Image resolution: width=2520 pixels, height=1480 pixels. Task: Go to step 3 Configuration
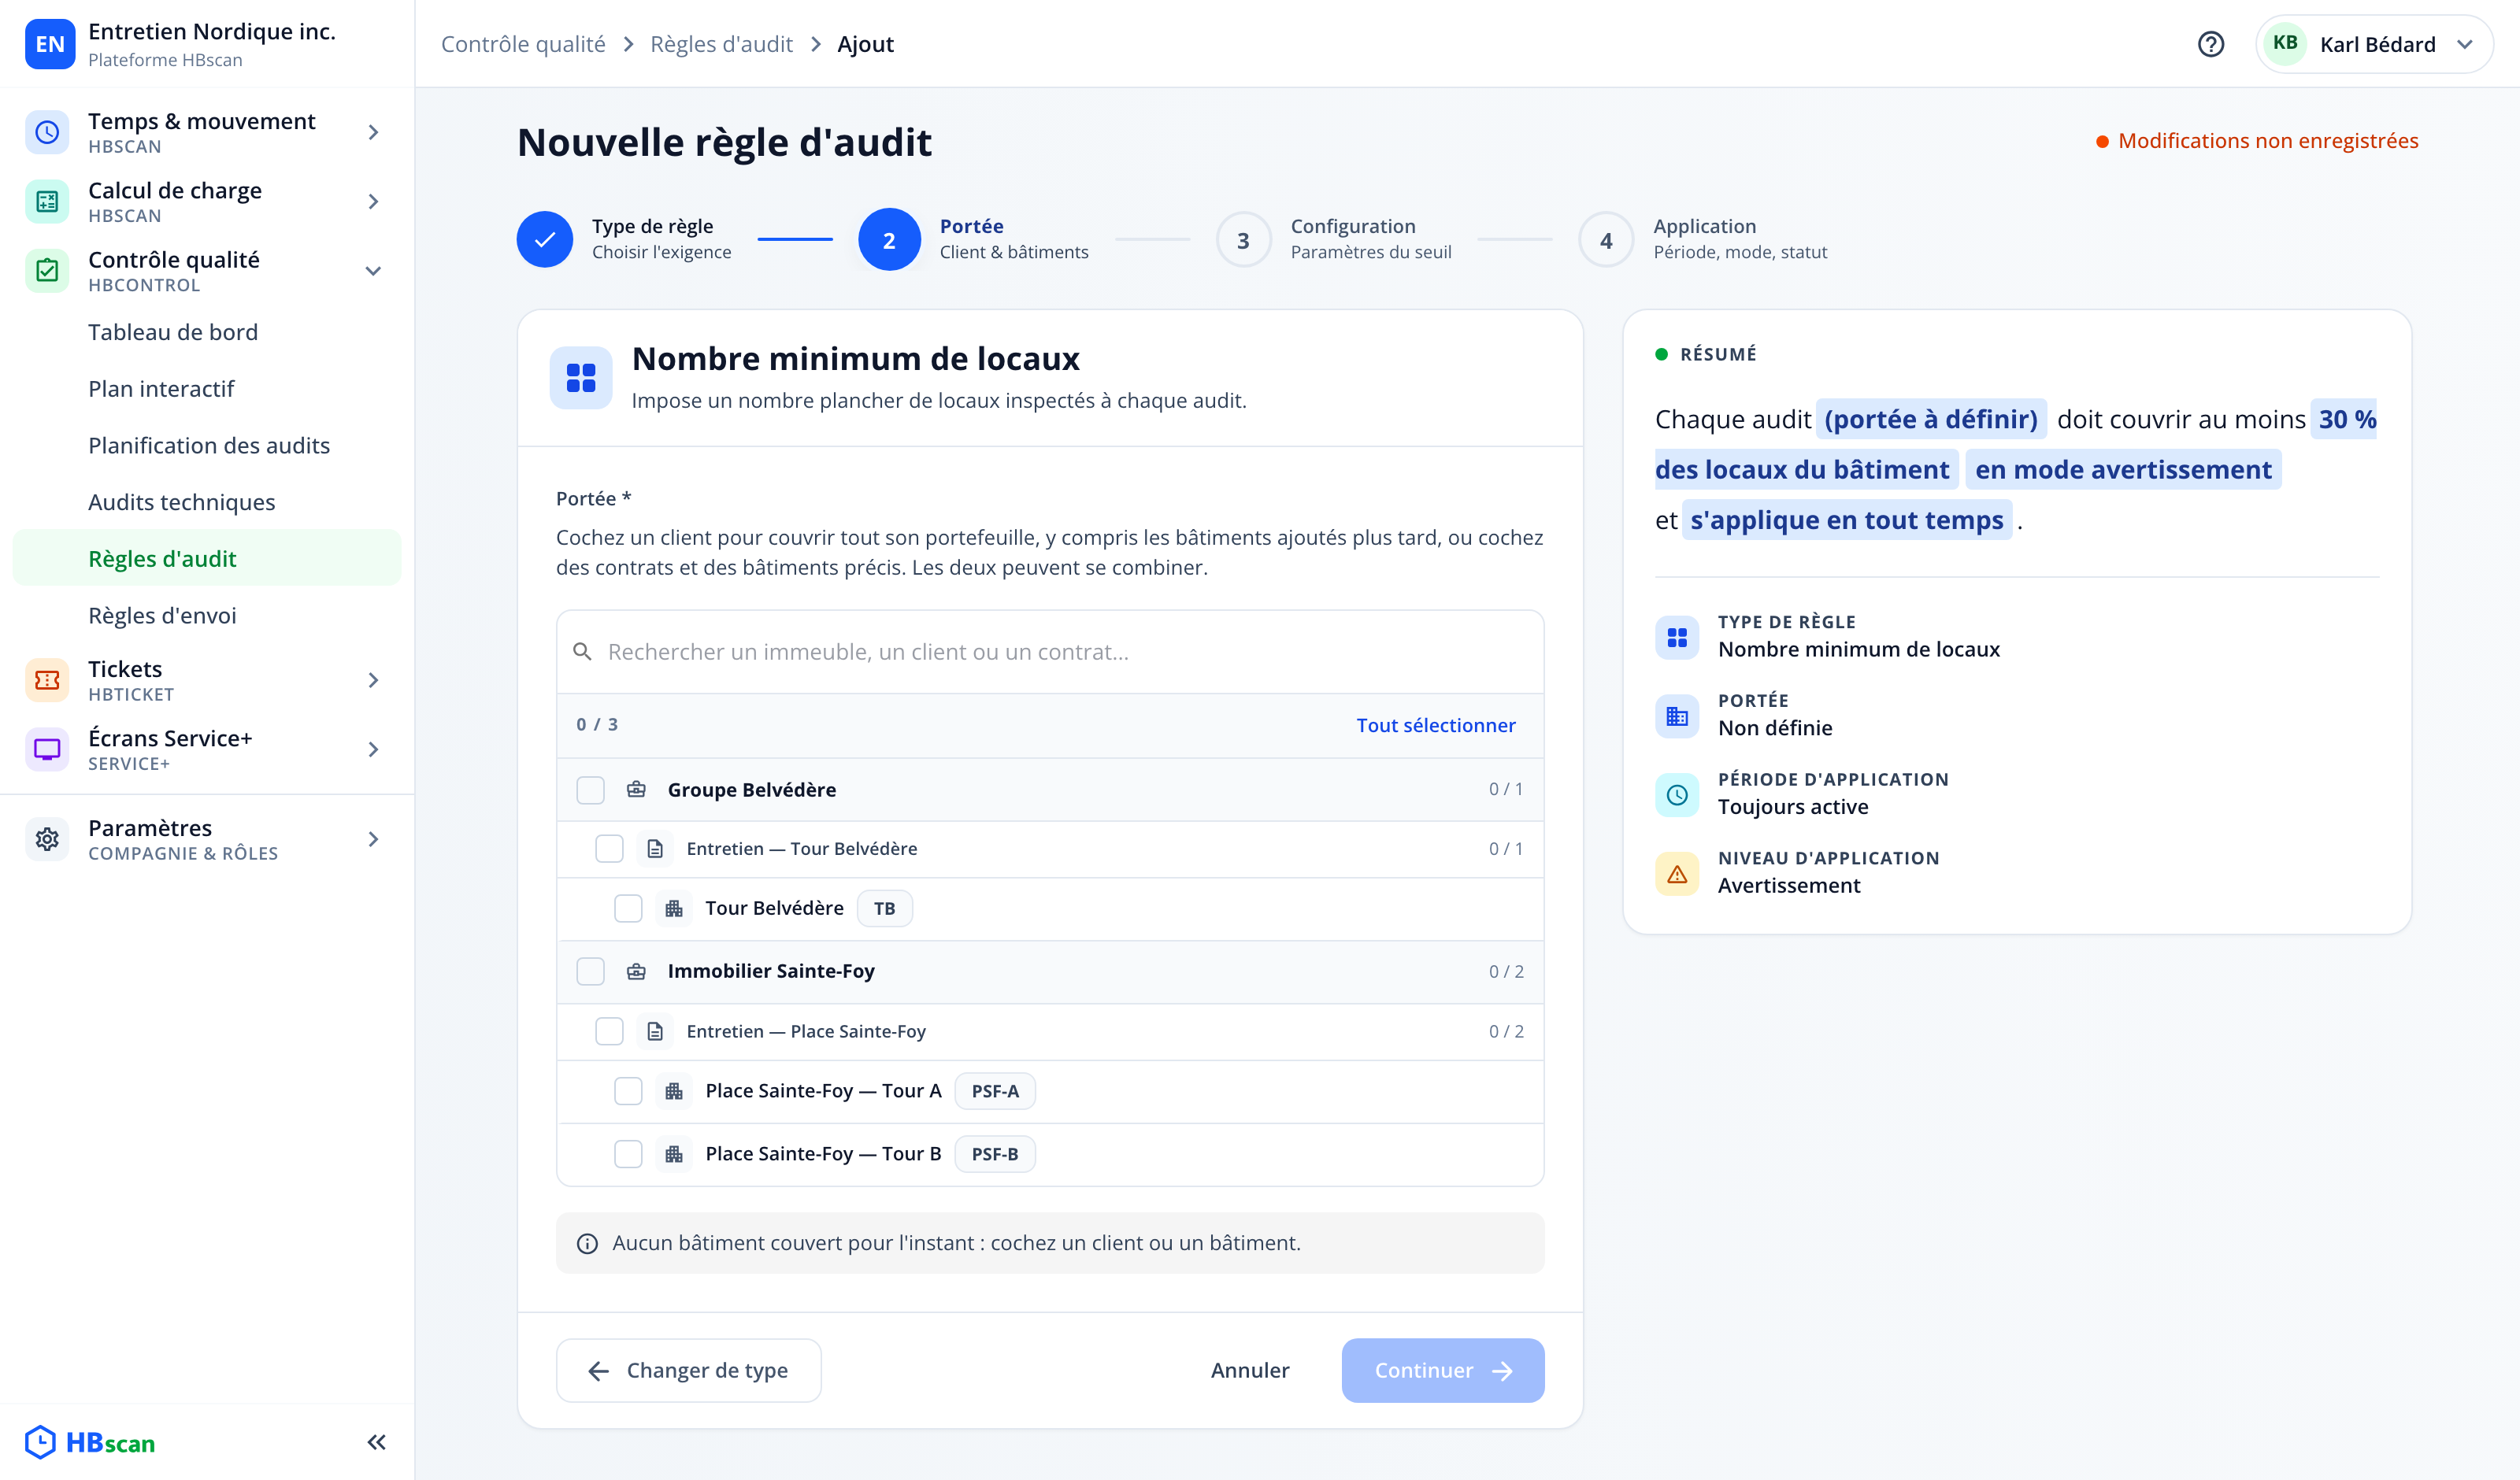click(1333, 239)
